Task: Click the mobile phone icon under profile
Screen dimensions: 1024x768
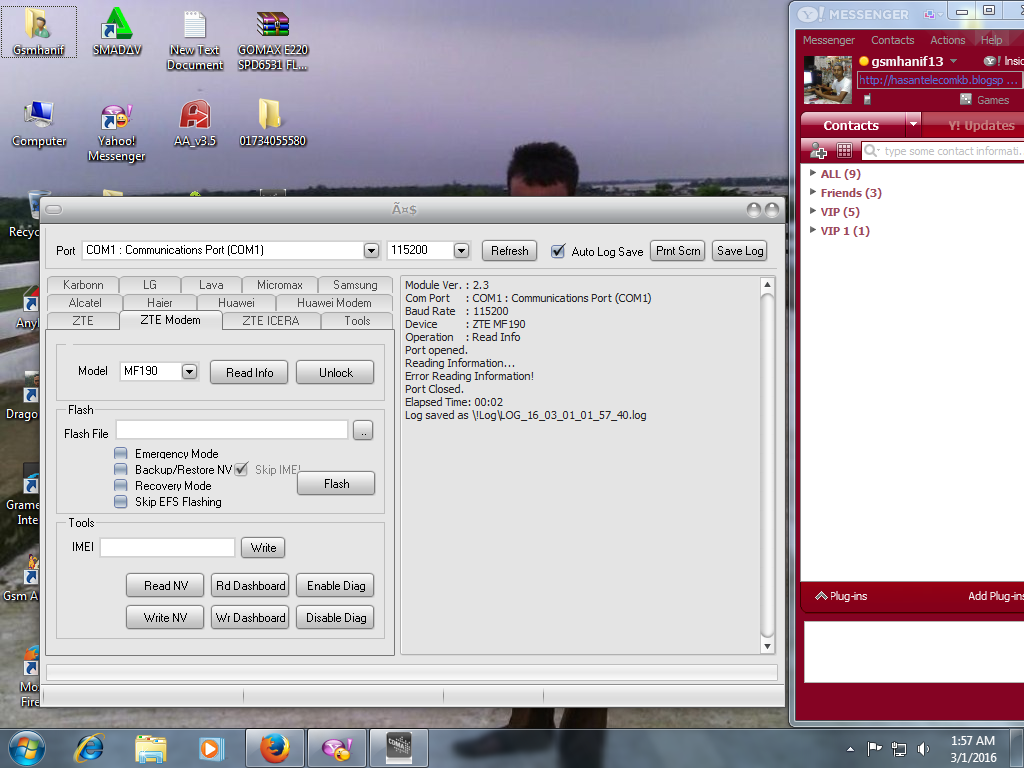Action: (867, 99)
